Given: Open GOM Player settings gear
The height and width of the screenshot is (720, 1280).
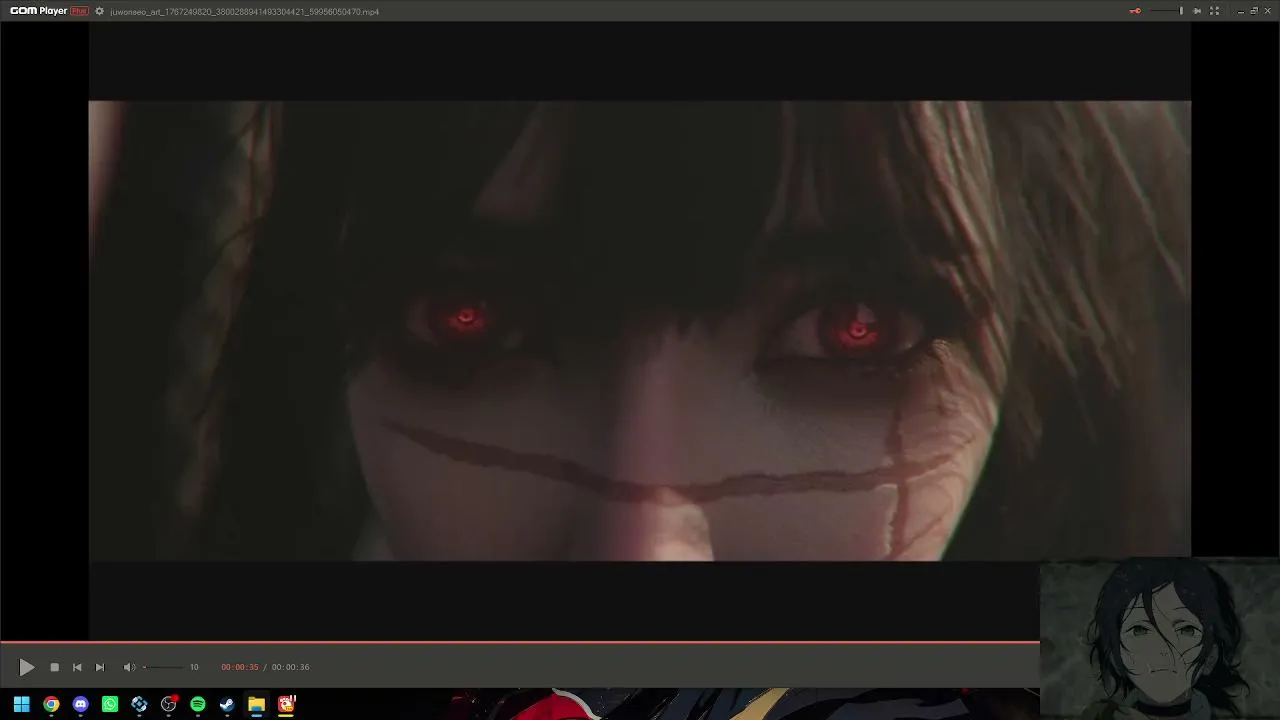Looking at the screenshot, I should point(99,11).
